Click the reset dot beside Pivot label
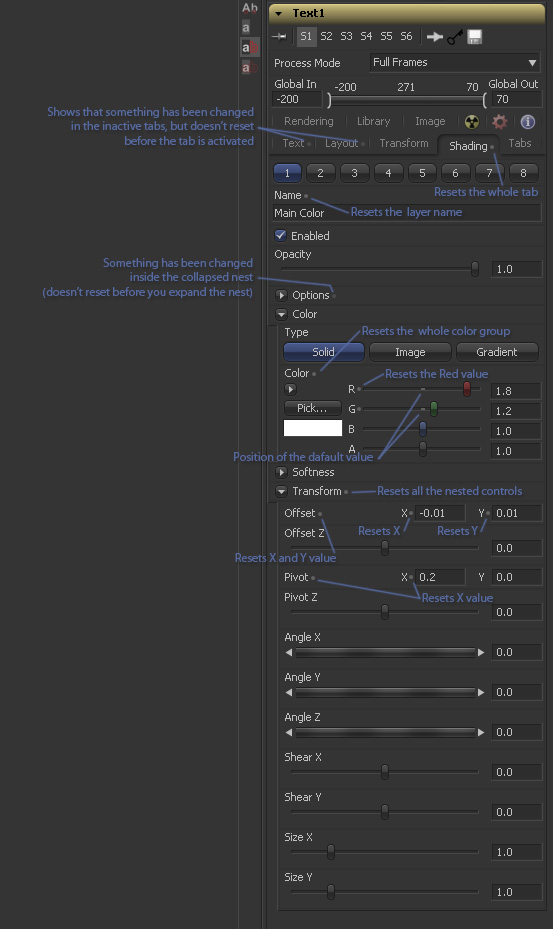This screenshot has height=929, width=553. click(313, 578)
